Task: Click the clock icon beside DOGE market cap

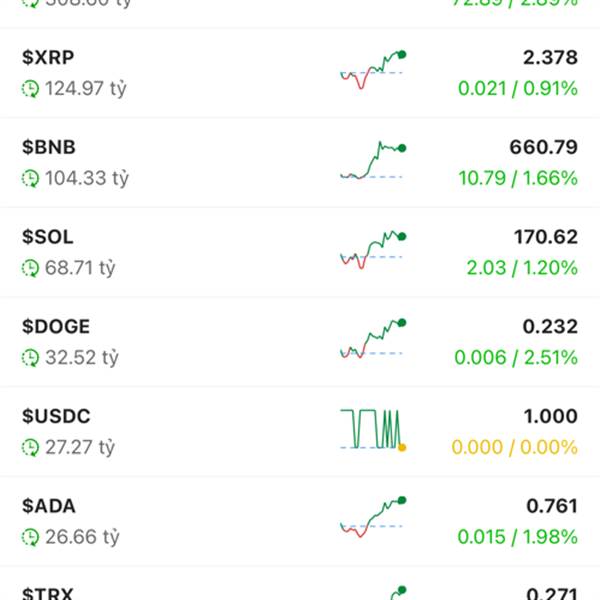Action: point(30,358)
